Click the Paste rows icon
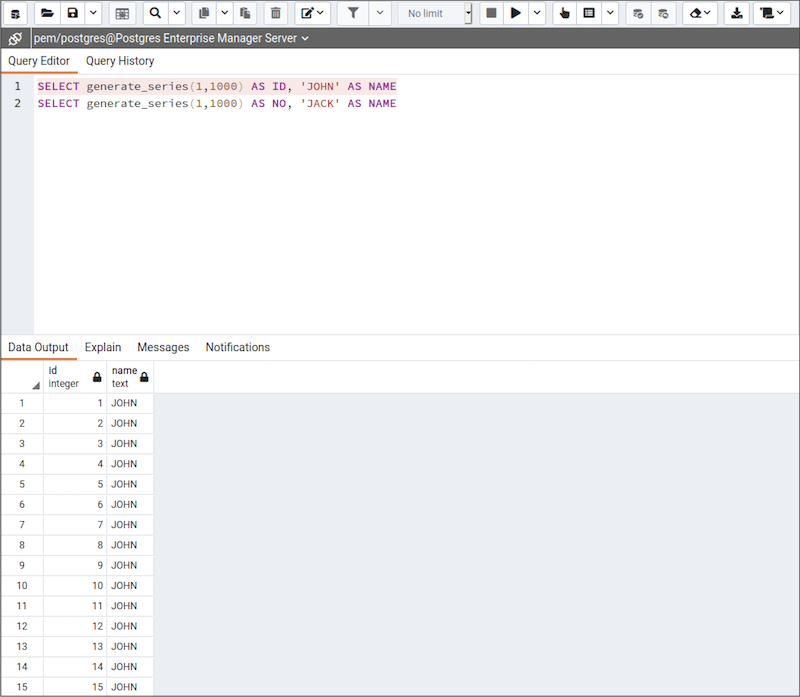This screenshot has height=697, width=800. click(245, 13)
